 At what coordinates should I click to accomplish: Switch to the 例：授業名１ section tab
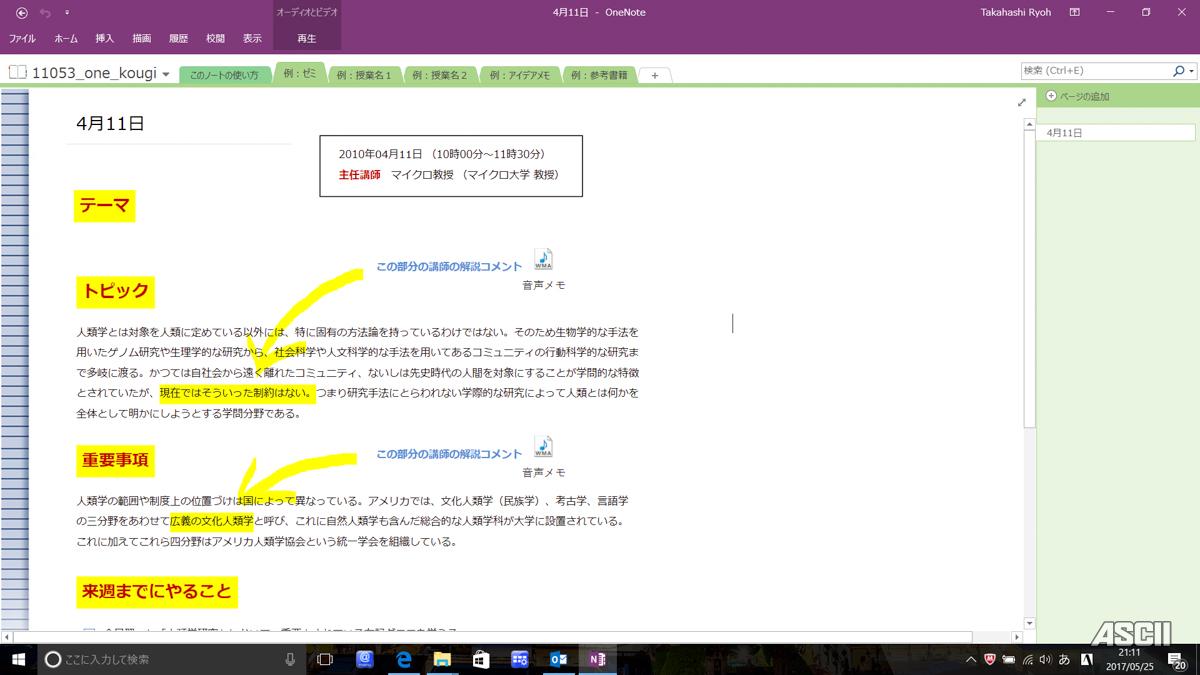point(364,75)
